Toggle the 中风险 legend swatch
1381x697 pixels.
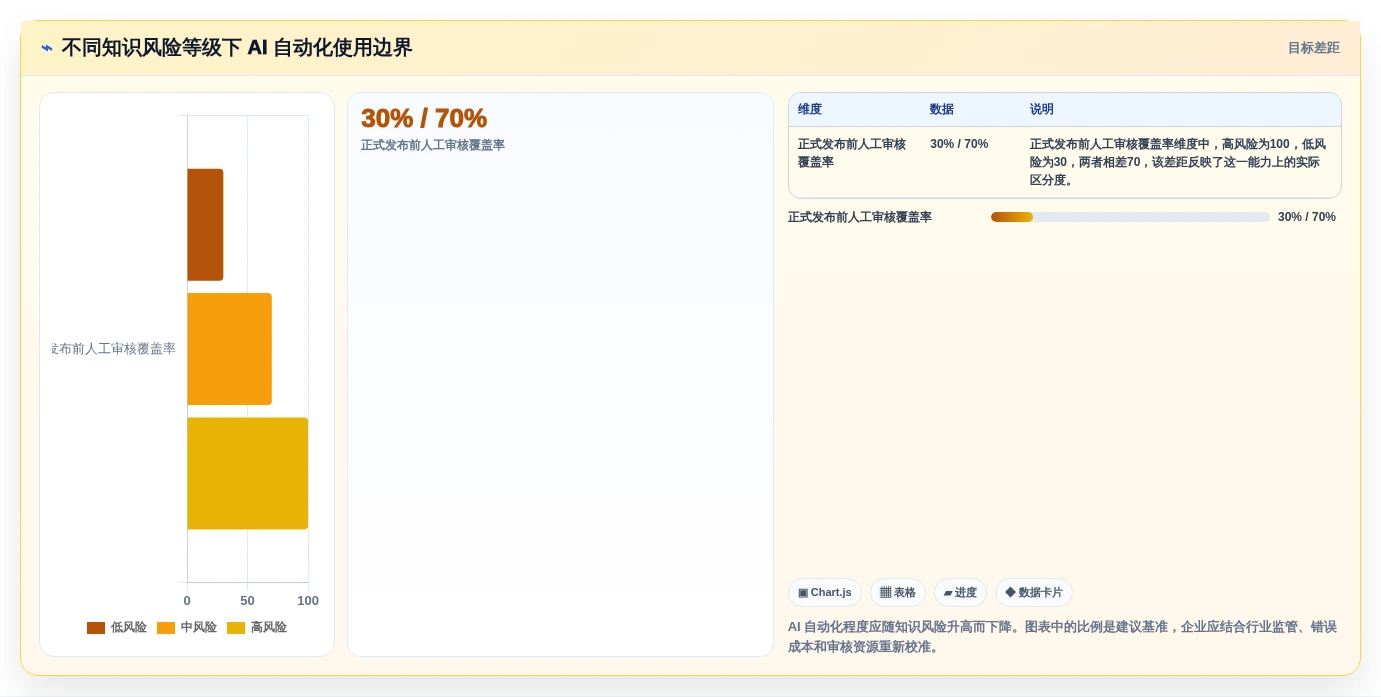point(166,628)
